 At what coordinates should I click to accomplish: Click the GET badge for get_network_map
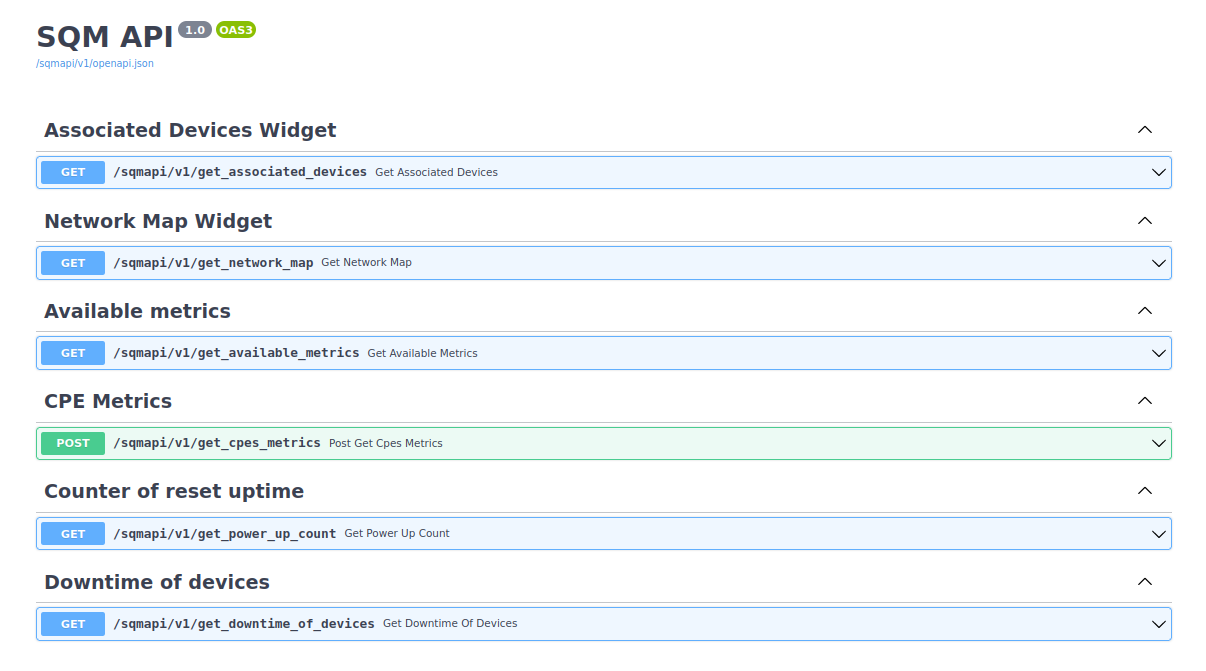73,263
